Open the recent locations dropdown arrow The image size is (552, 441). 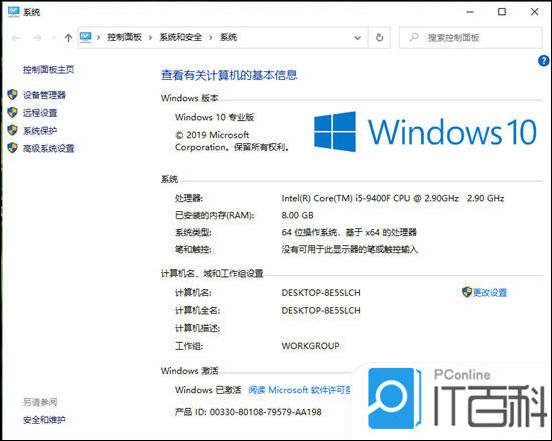click(54, 38)
